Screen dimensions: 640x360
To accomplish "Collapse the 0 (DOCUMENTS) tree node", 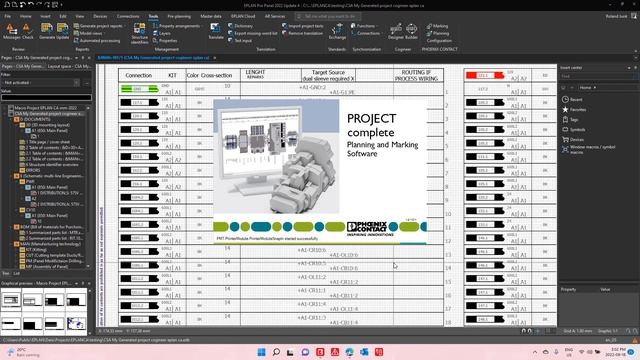I will pos(11,120).
